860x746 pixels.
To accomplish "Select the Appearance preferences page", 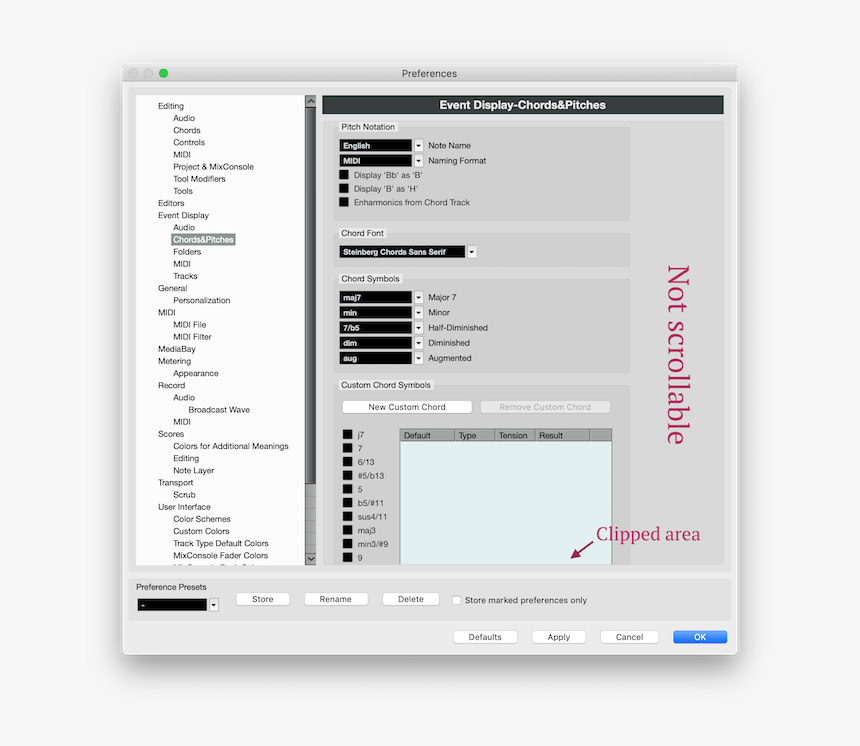I will coord(195,373).
